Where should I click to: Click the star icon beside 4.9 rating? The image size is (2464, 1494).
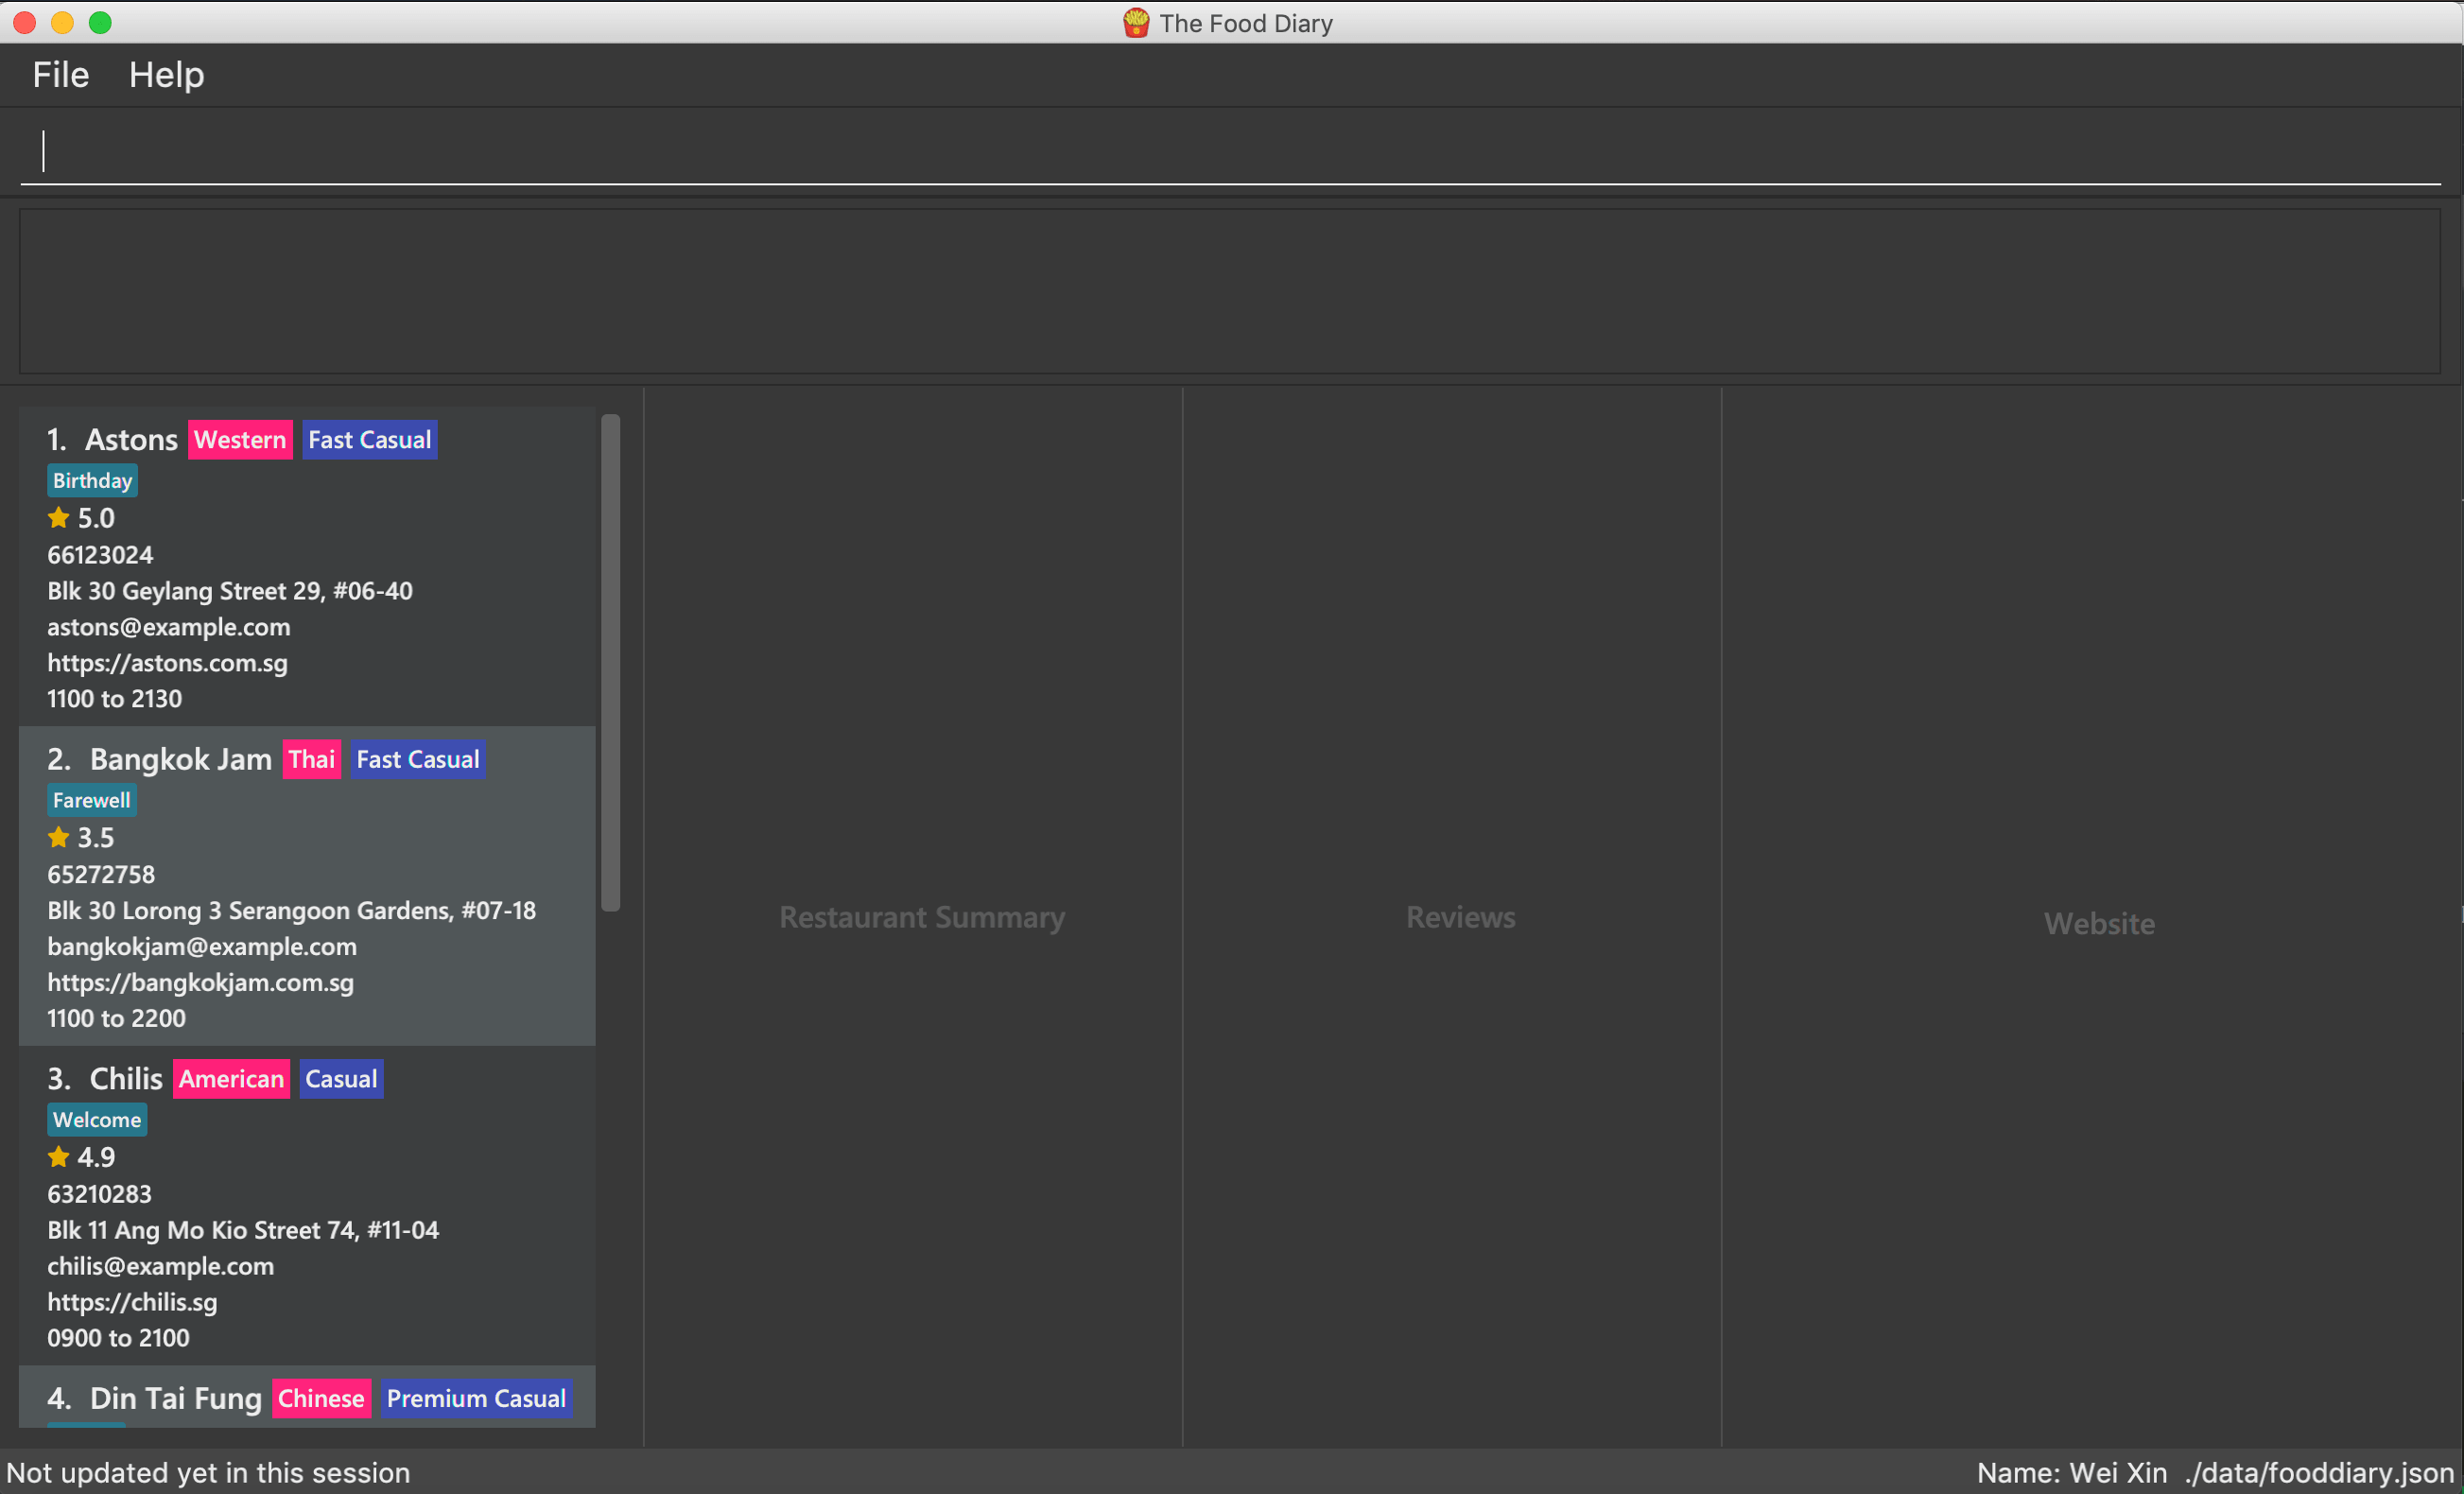pos(58,1157)
